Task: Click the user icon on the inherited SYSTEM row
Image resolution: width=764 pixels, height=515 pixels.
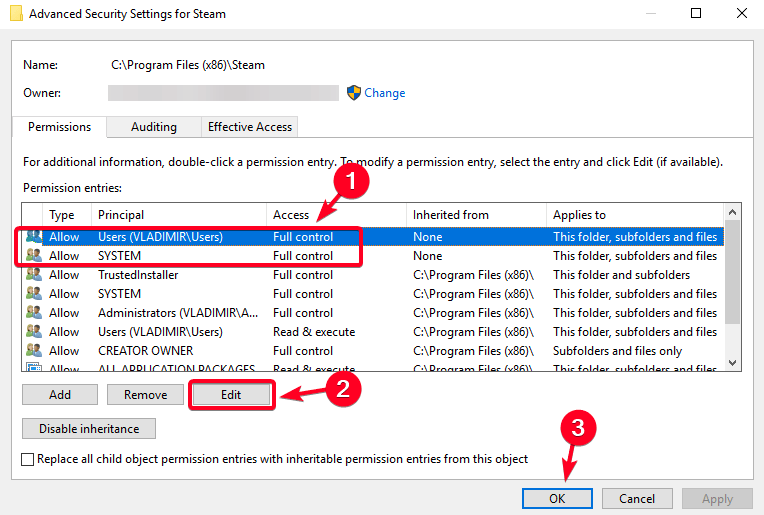Action: (33, 294)
